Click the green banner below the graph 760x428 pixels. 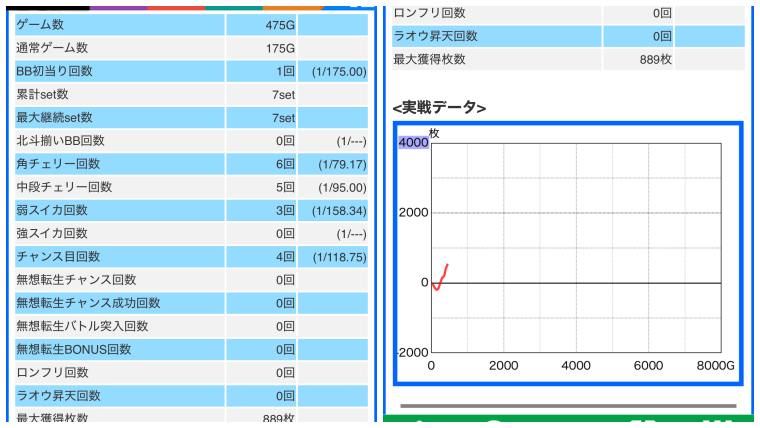568,421
